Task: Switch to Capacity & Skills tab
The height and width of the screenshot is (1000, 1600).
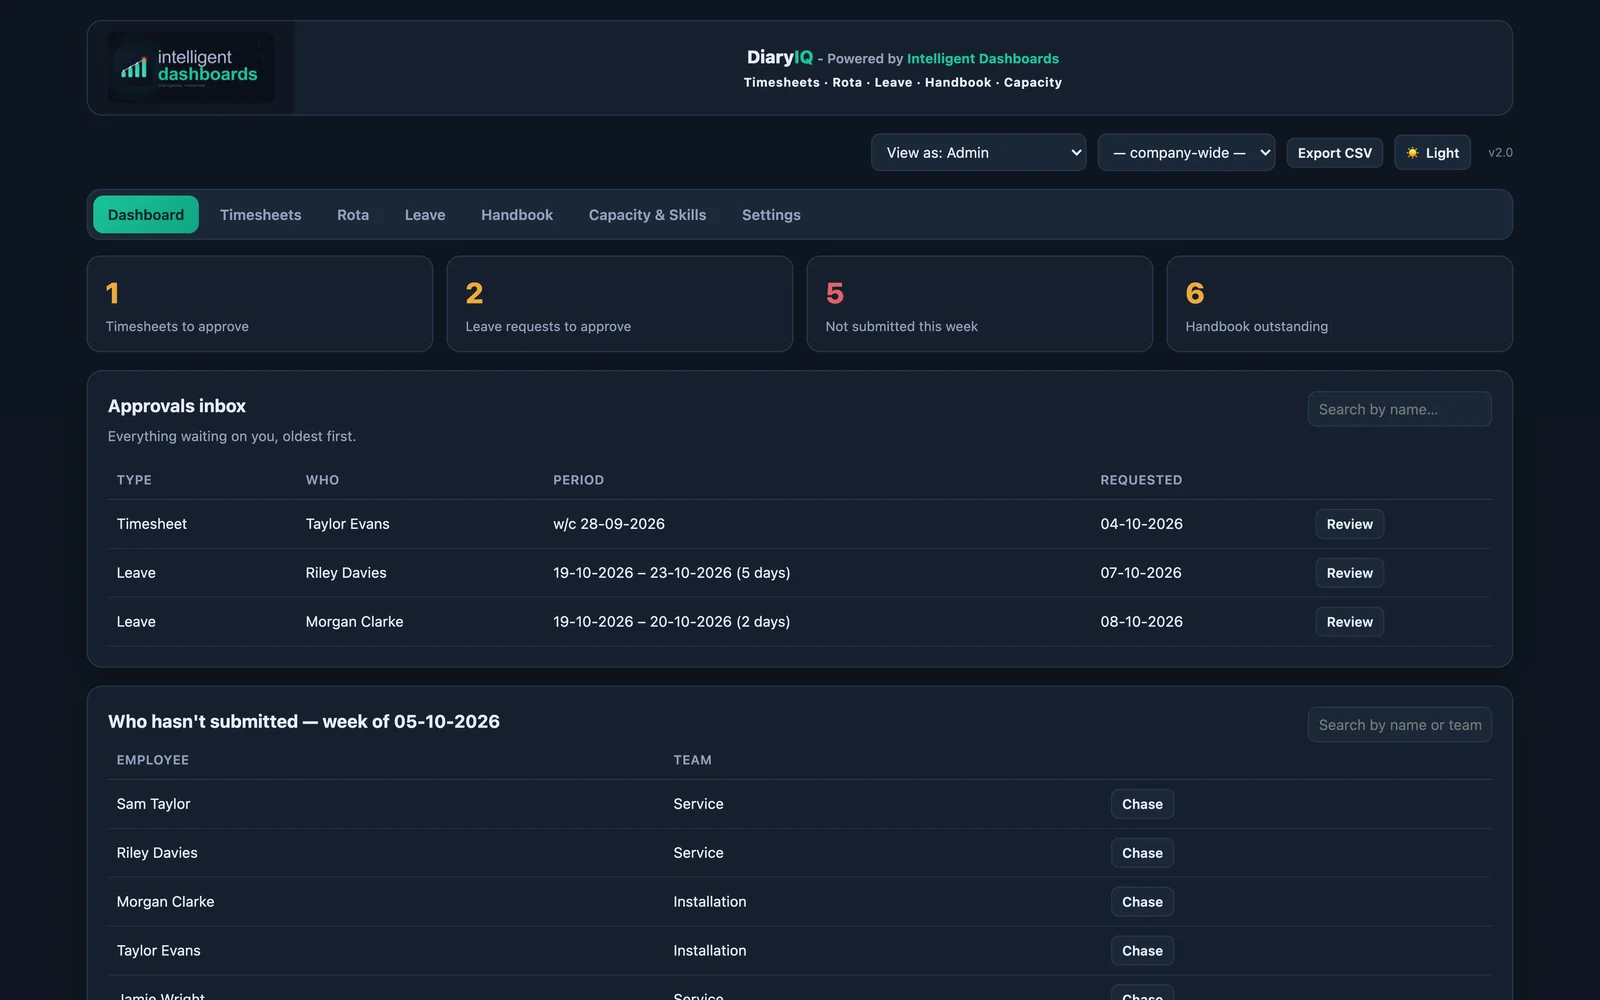Action: 647,215
